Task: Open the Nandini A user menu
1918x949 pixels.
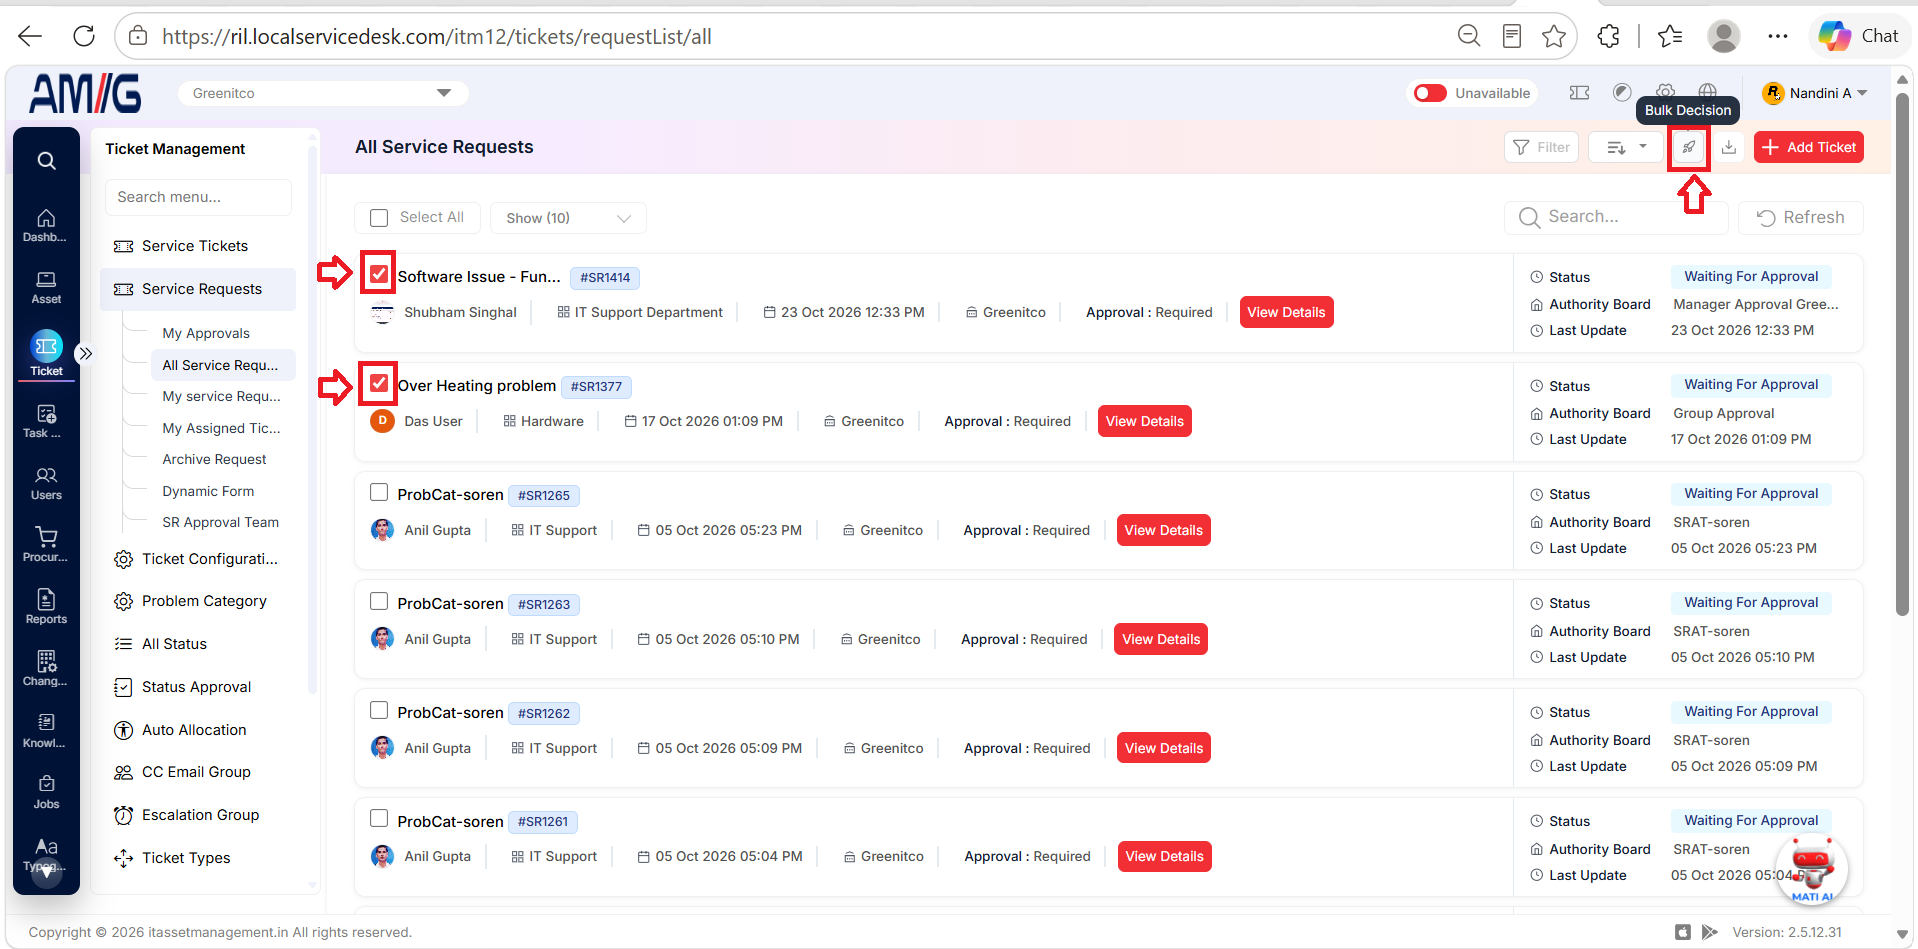Action: (1815, 93)
